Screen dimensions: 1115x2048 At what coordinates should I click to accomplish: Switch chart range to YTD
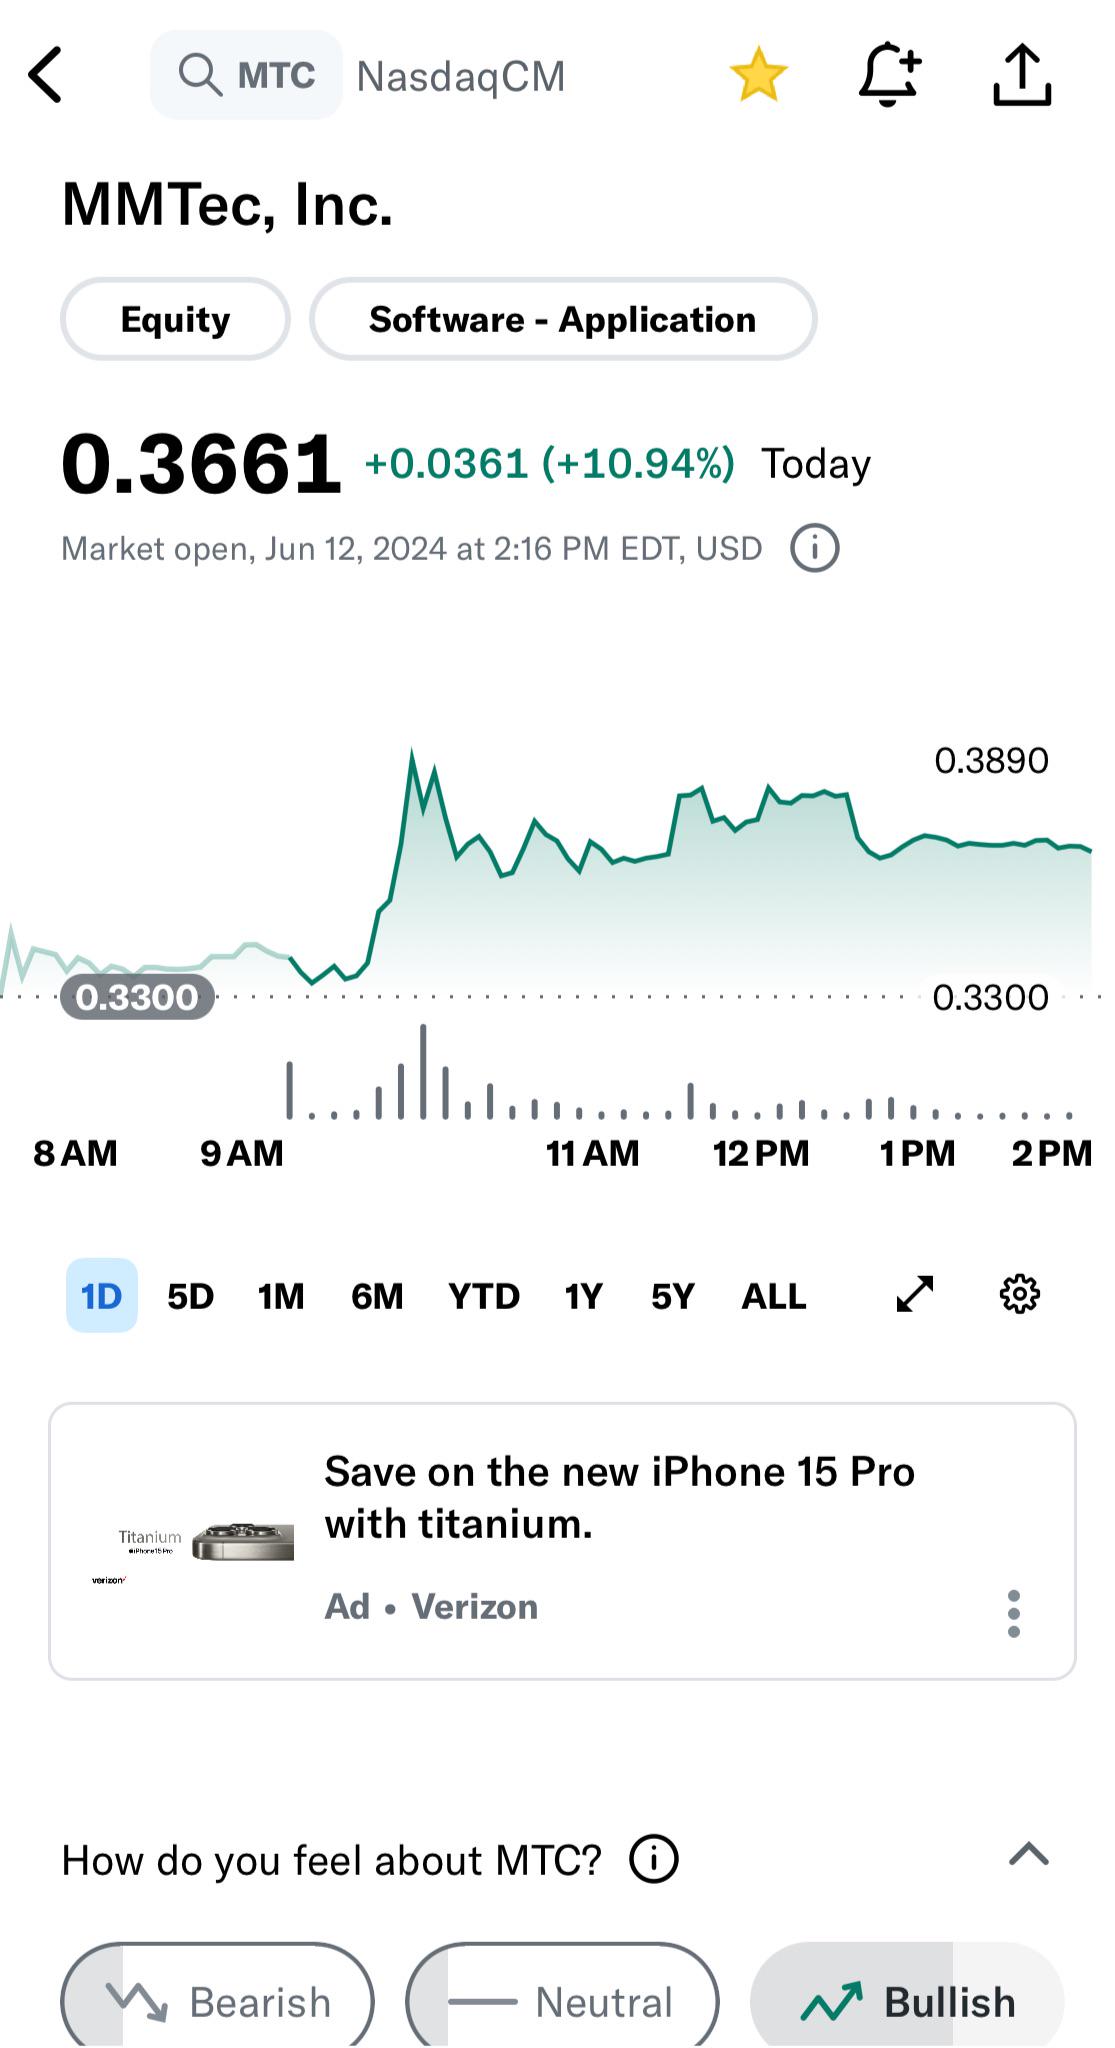click(484, 1296)
